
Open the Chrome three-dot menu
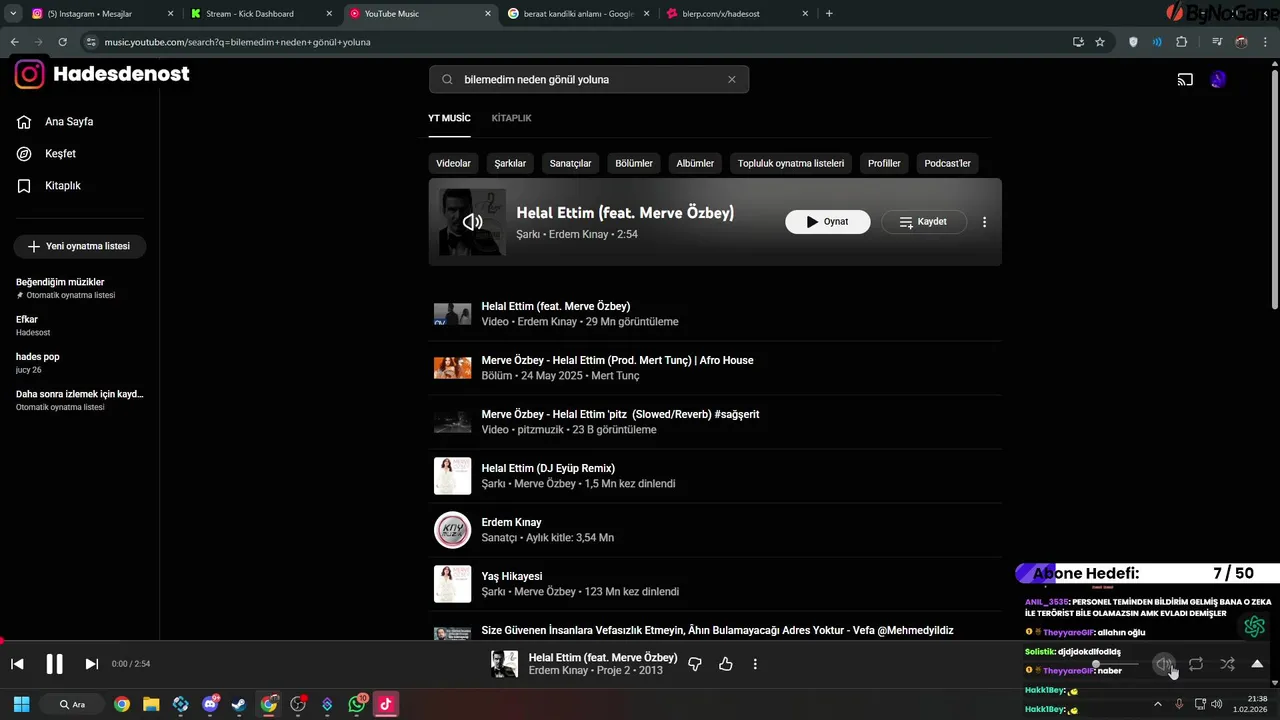pos(1266,42)
